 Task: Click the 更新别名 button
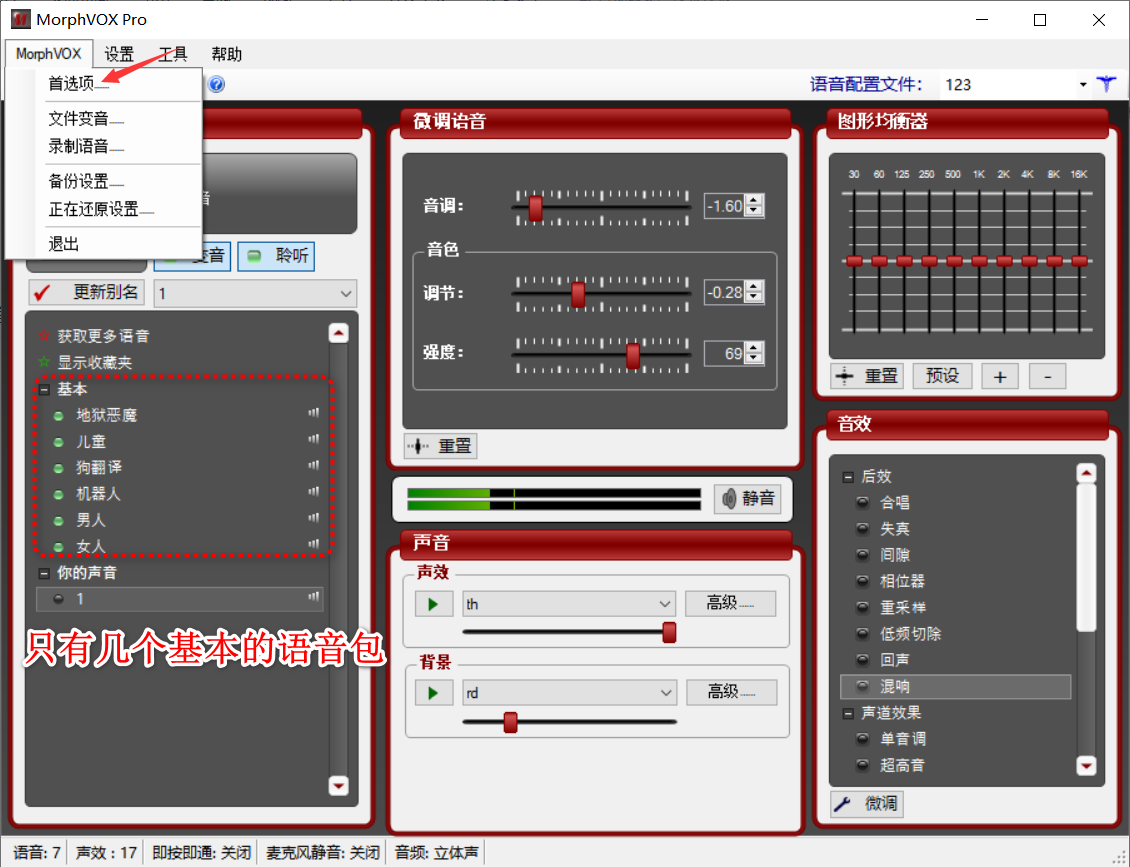click(x=86, y=293)
